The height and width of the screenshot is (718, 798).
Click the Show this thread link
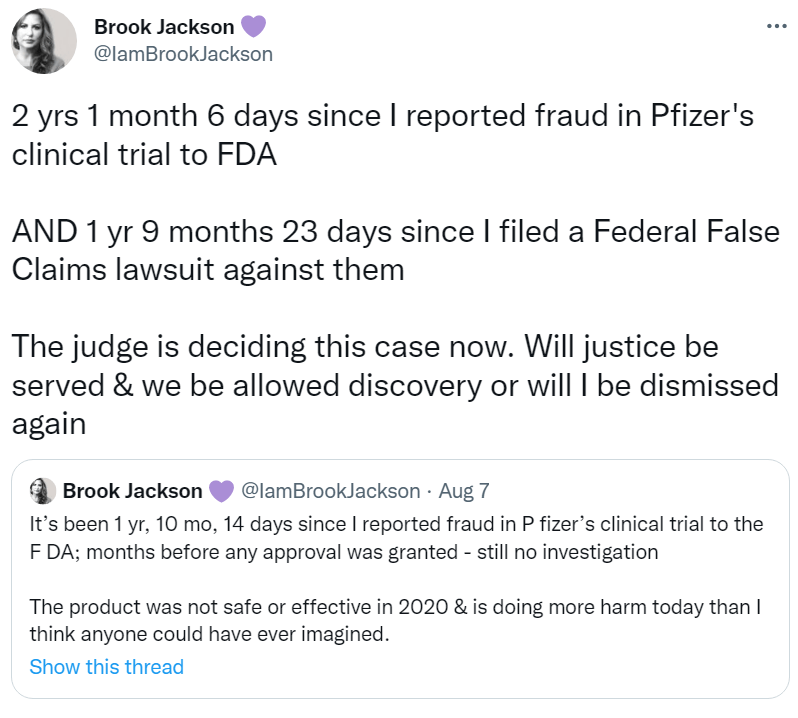coord(106,667)
